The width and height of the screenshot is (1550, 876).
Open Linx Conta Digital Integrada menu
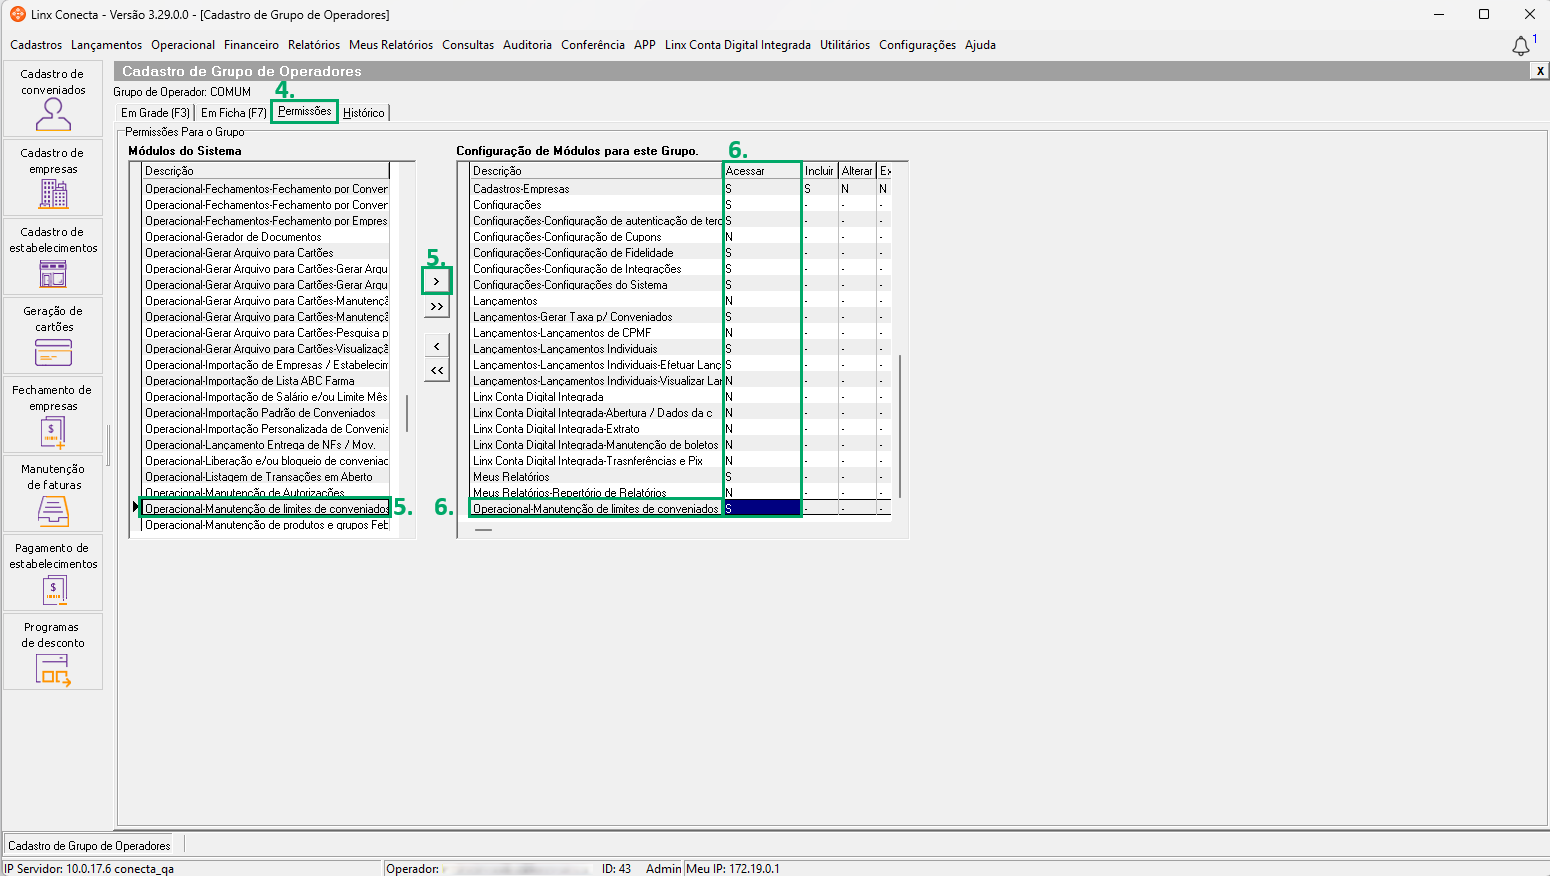click(x=738, y=45)
